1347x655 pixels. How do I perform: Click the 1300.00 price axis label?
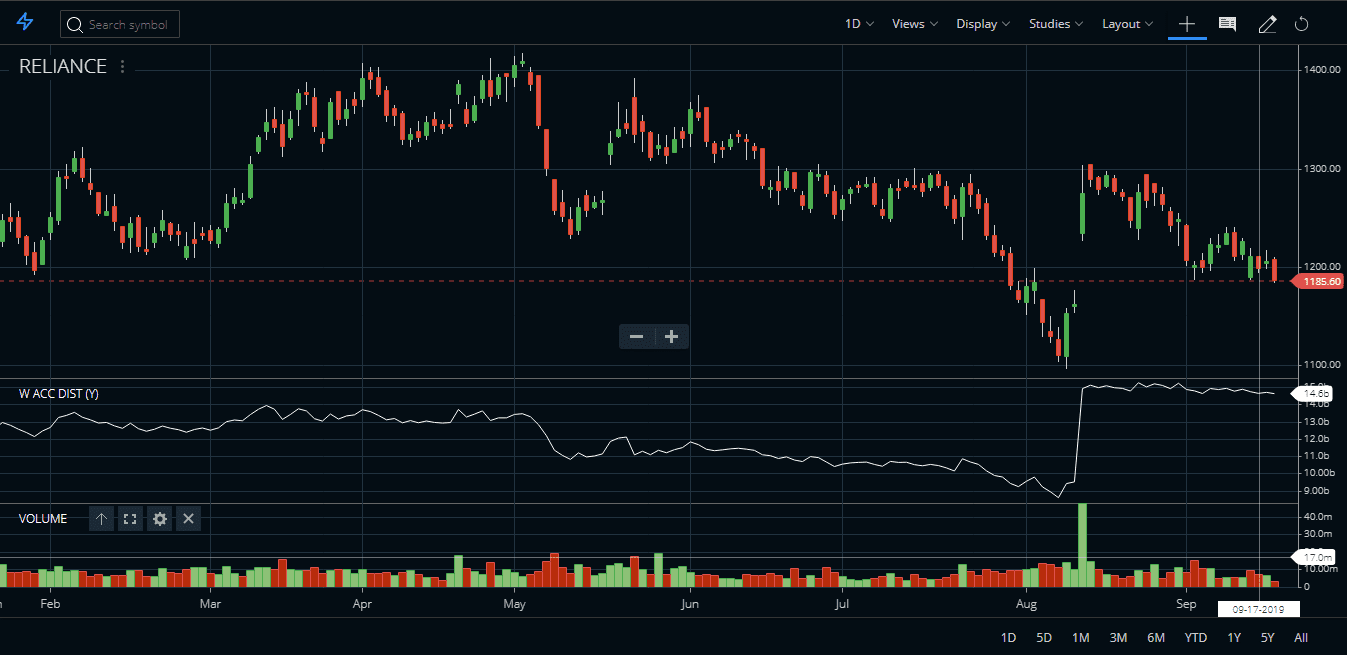tap(1322, 168)
